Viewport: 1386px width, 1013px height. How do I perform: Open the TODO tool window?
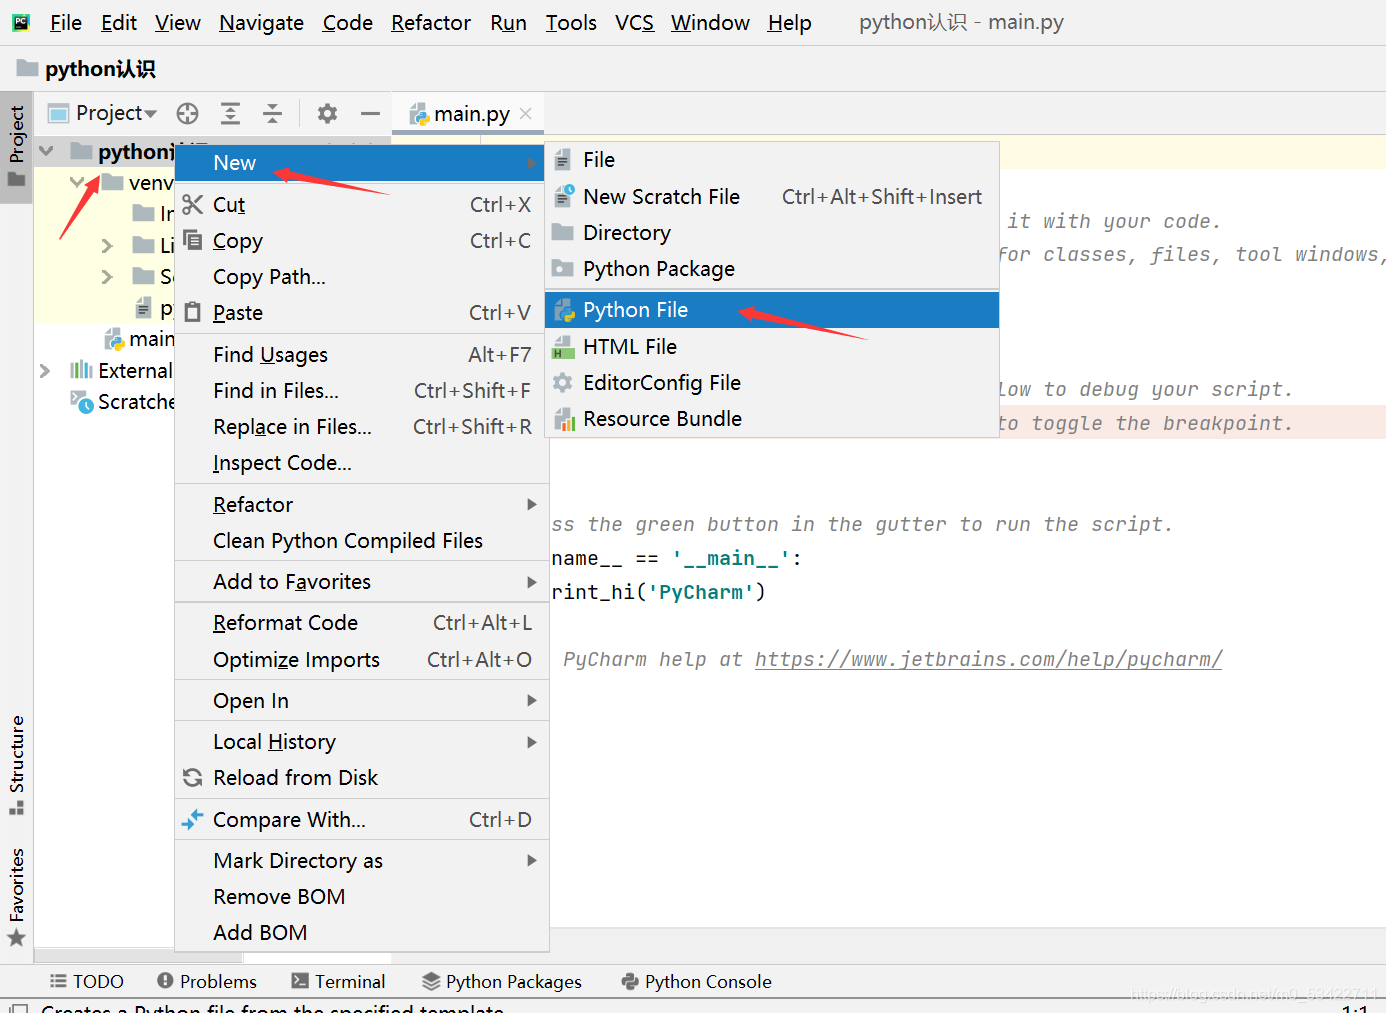coord(87,981)
